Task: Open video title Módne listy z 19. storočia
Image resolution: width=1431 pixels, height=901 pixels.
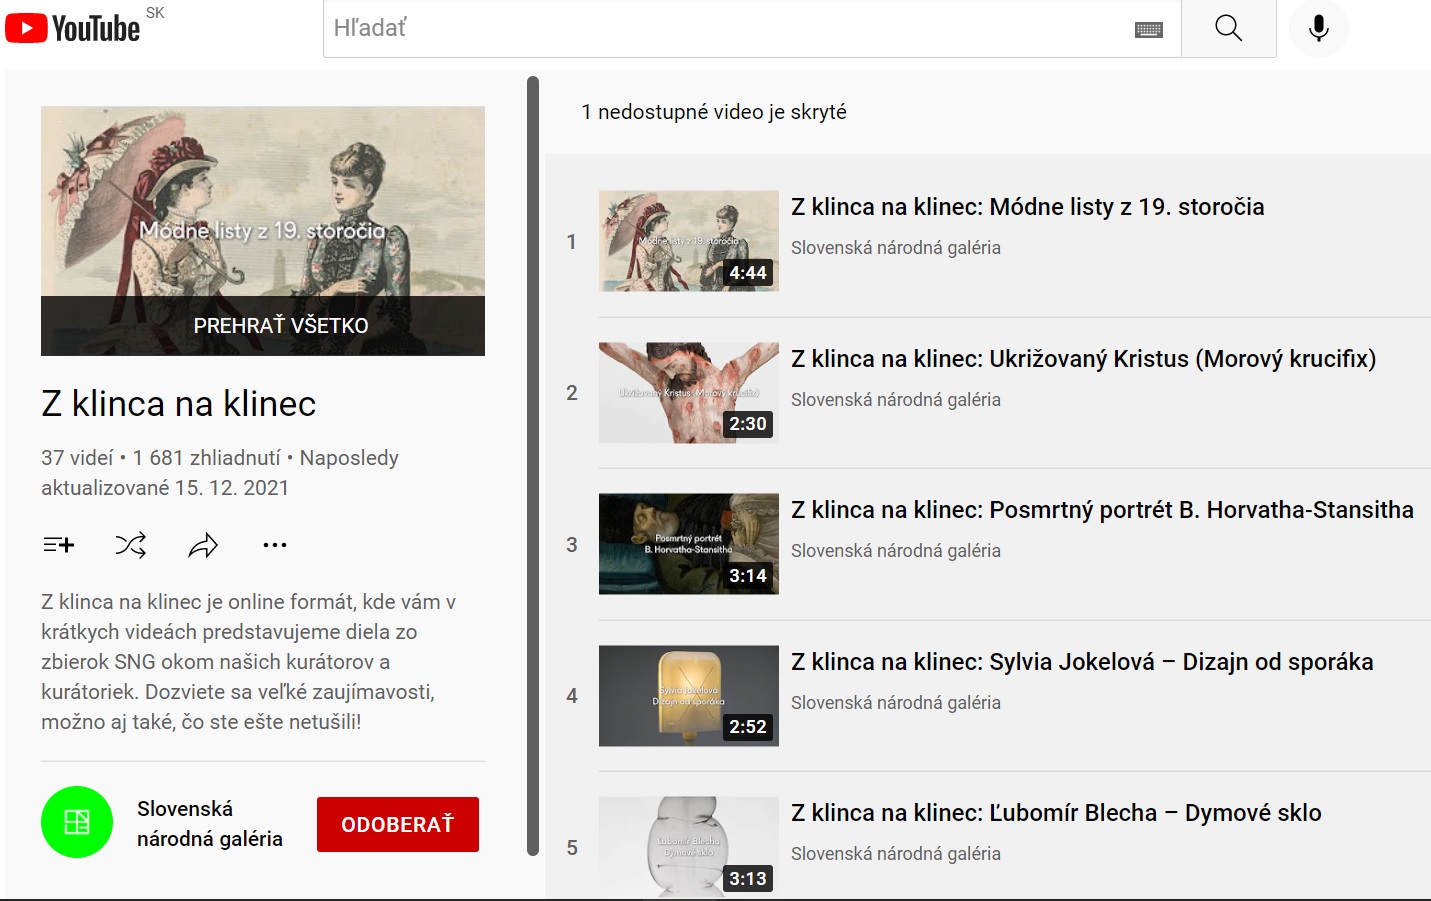Action: (x=1028, y=207)
